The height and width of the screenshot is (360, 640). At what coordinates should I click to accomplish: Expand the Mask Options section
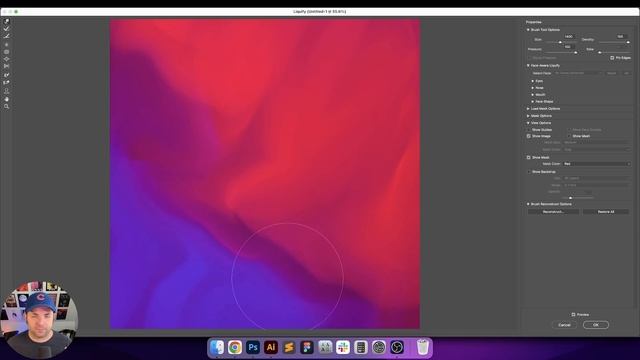pyautogui.click(x=528, y=116)
